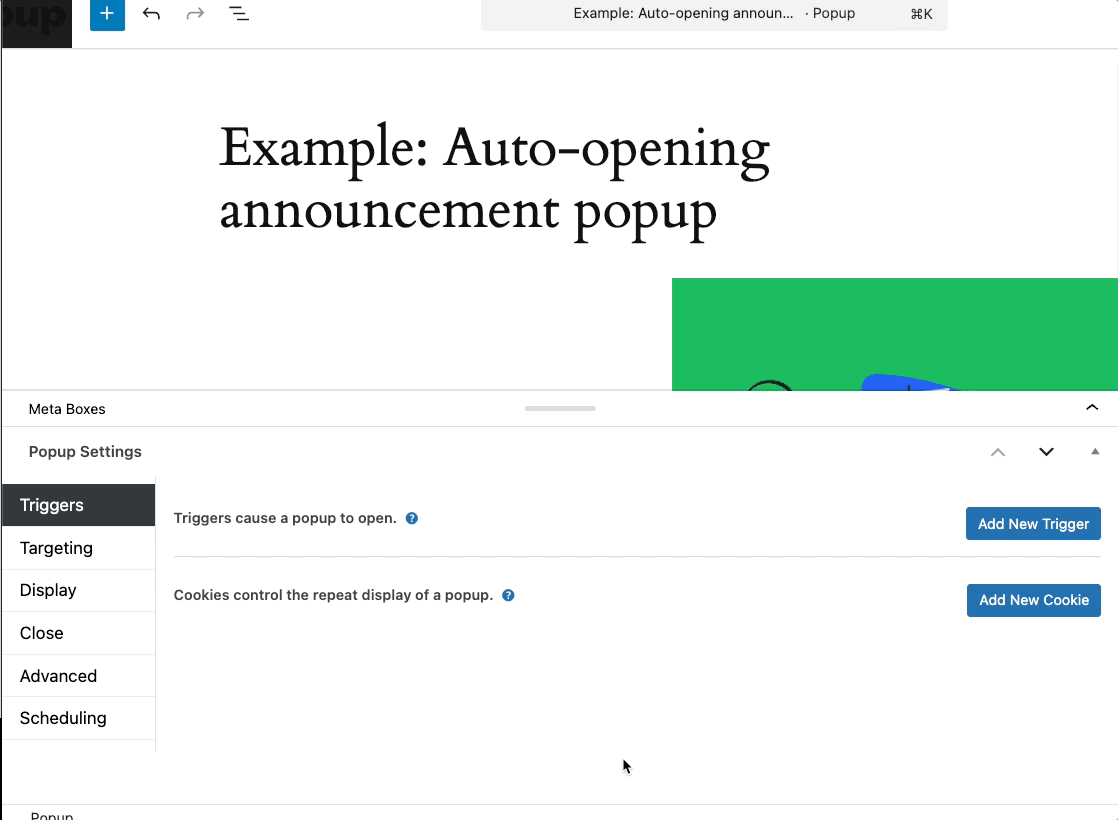
Task: Open the Triggers help tooltip icon
Action: 412,519
